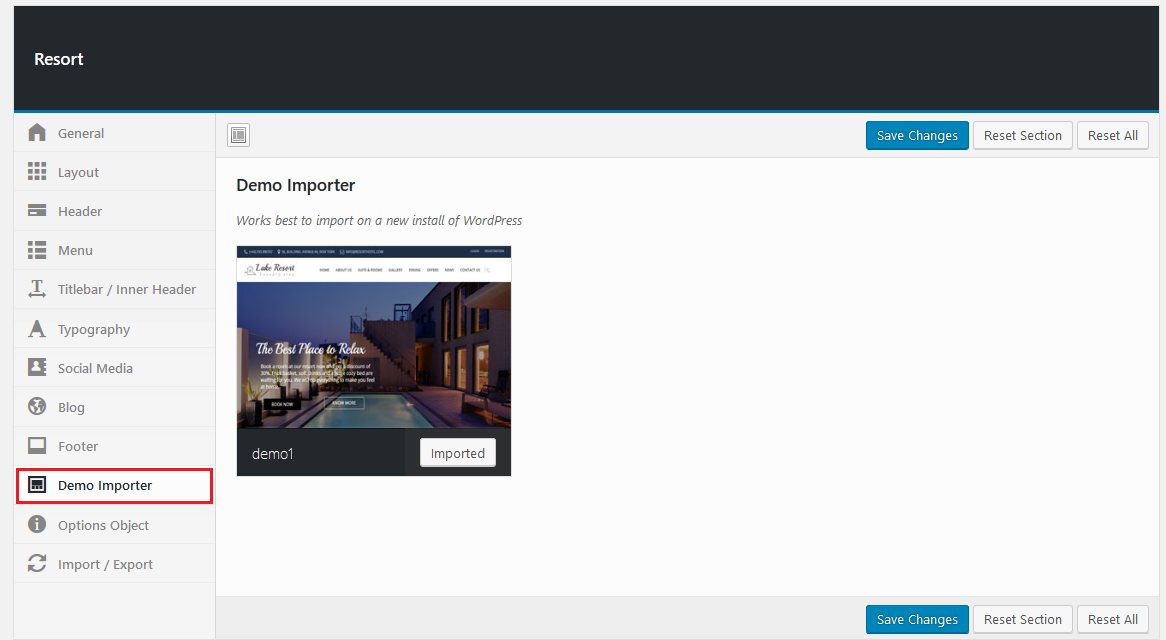This screenshot has height=640, width=1166.
Task: Go to Import / Export section
Action: pyautogui.click(x=105, y=564)
